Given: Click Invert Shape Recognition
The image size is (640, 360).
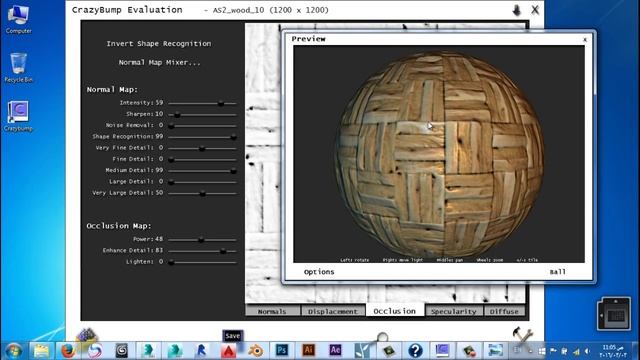Looking at the screenshot, I should (159, 44).
